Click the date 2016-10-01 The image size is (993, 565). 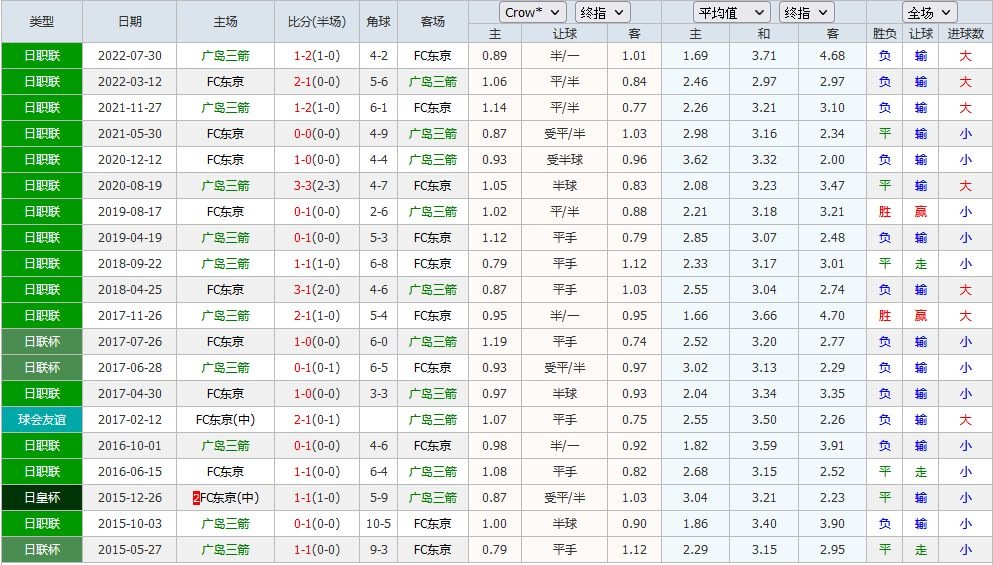tap(130, 445)
